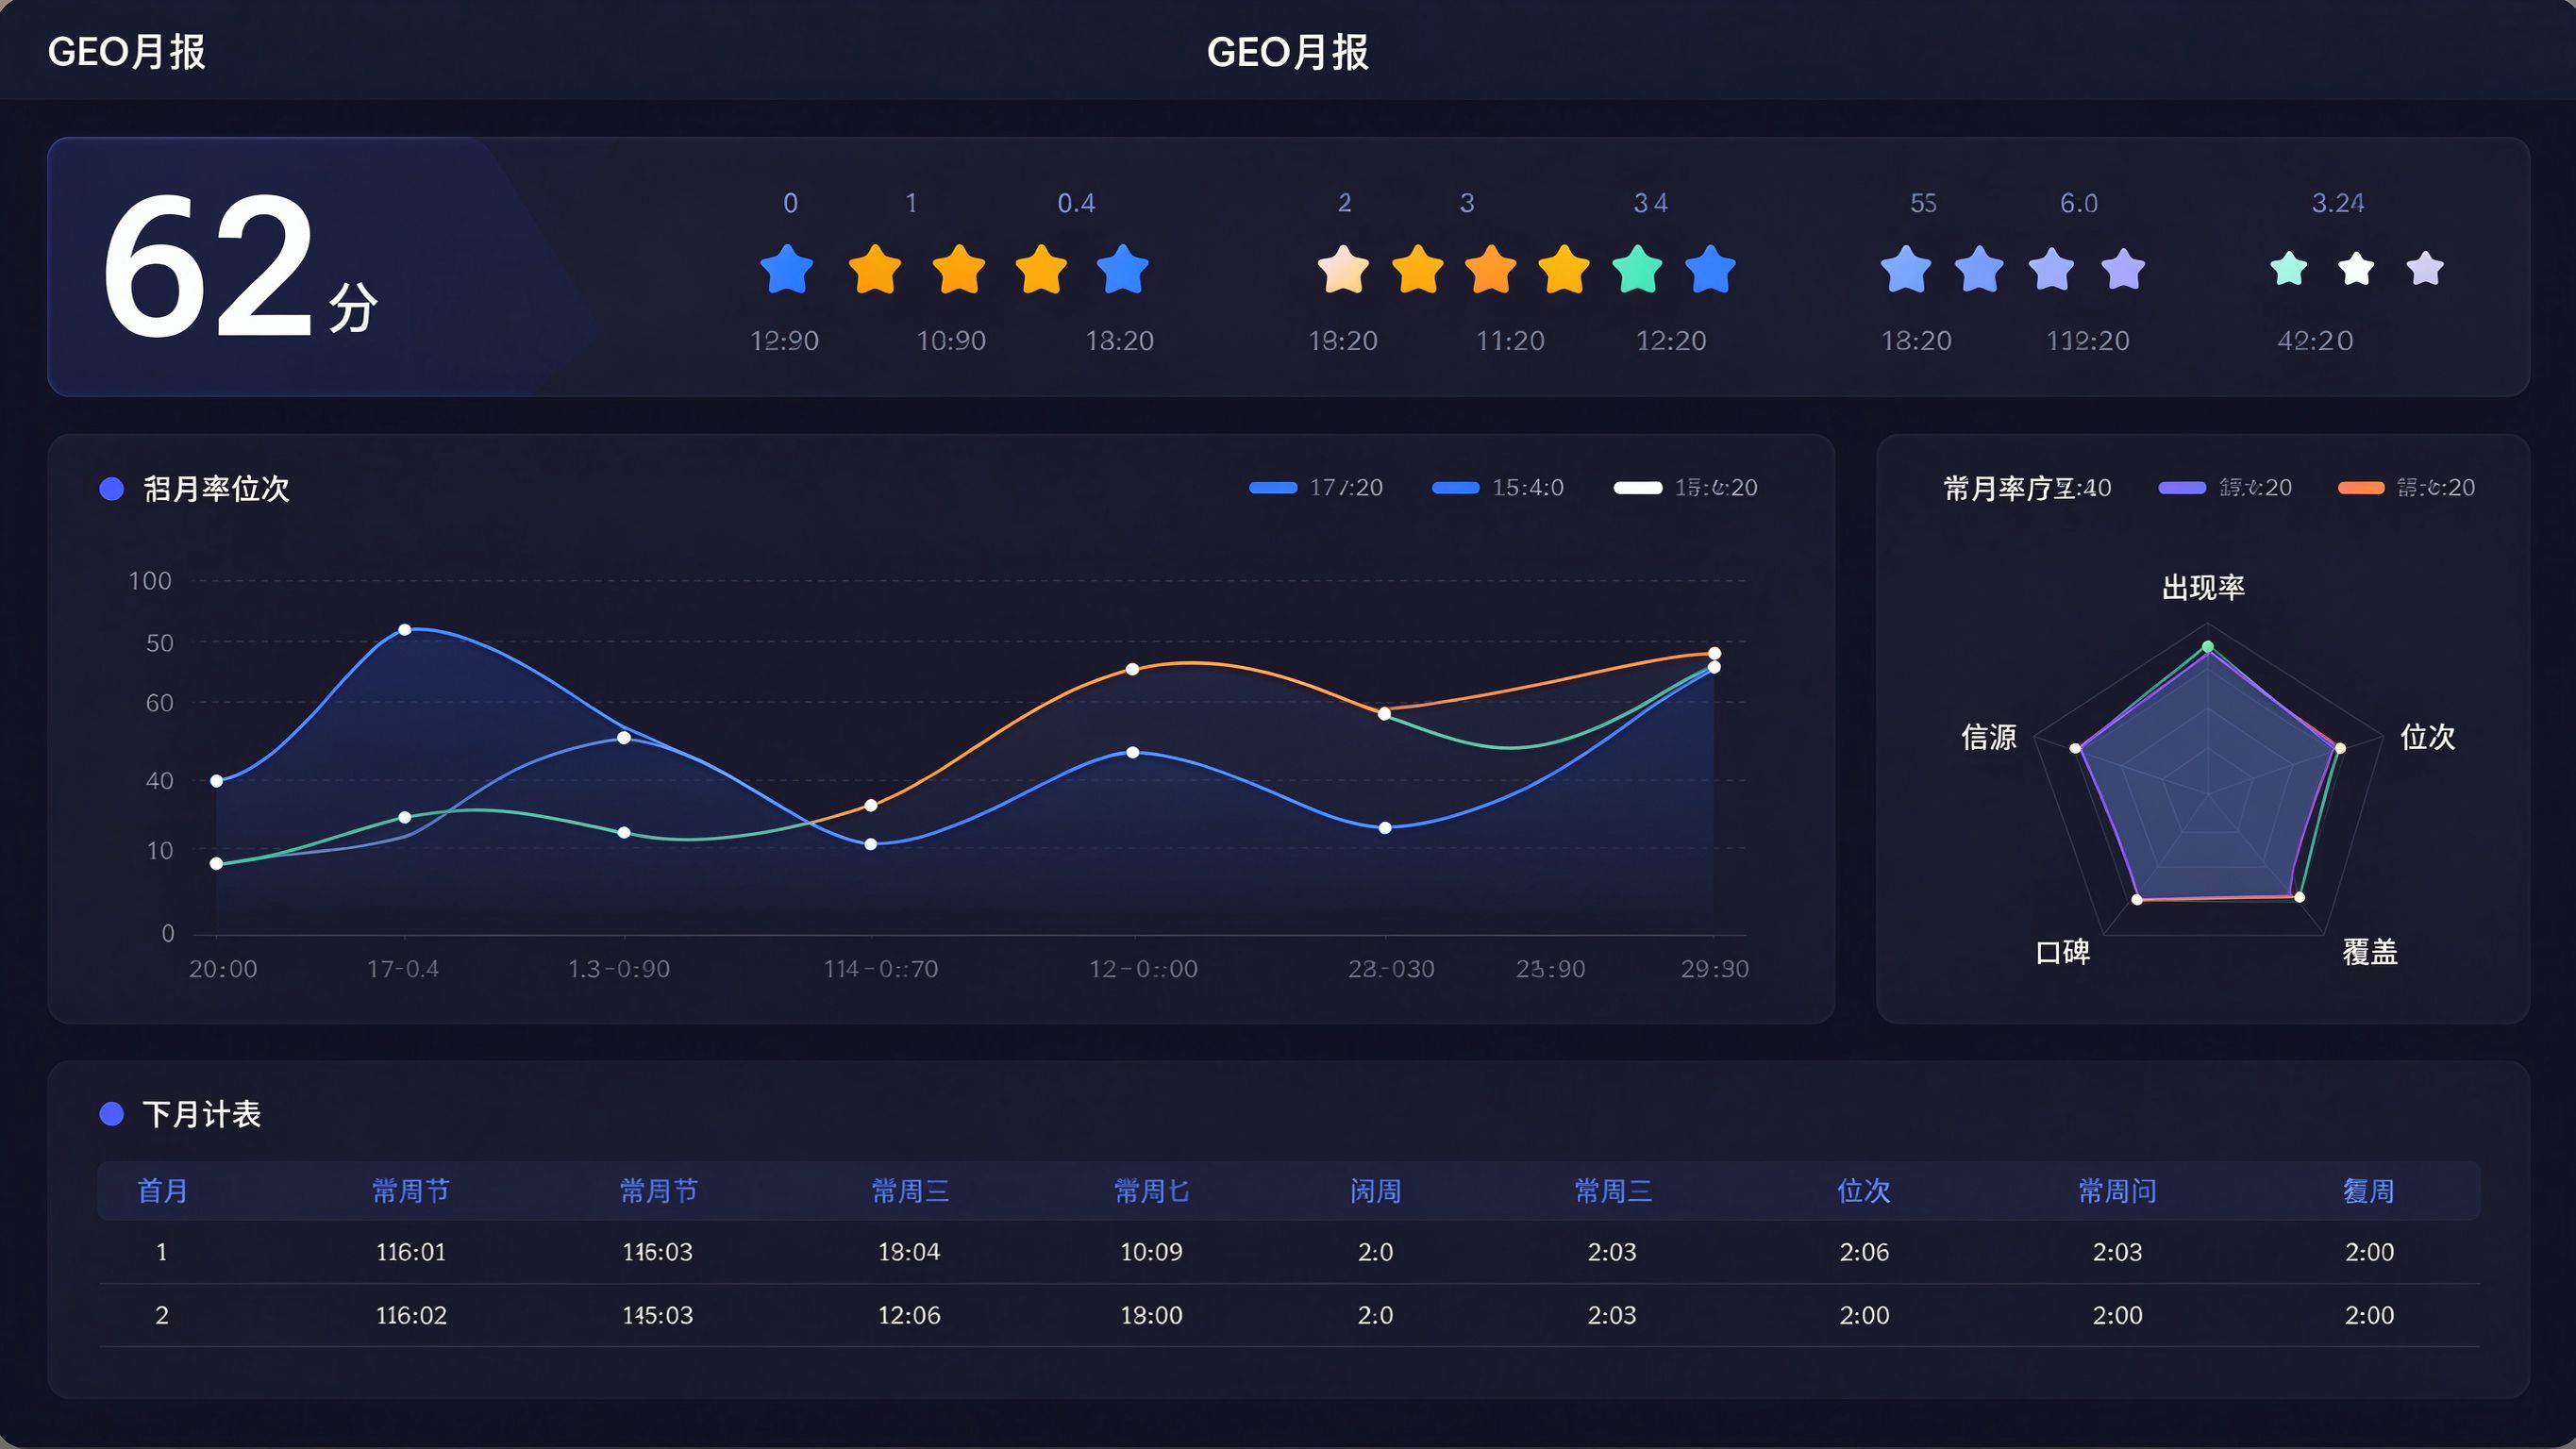This screenshot has height=1449, width=2576.
Task: Toggle the 15:4:0 legend series
Action: tap(1498, 488)
